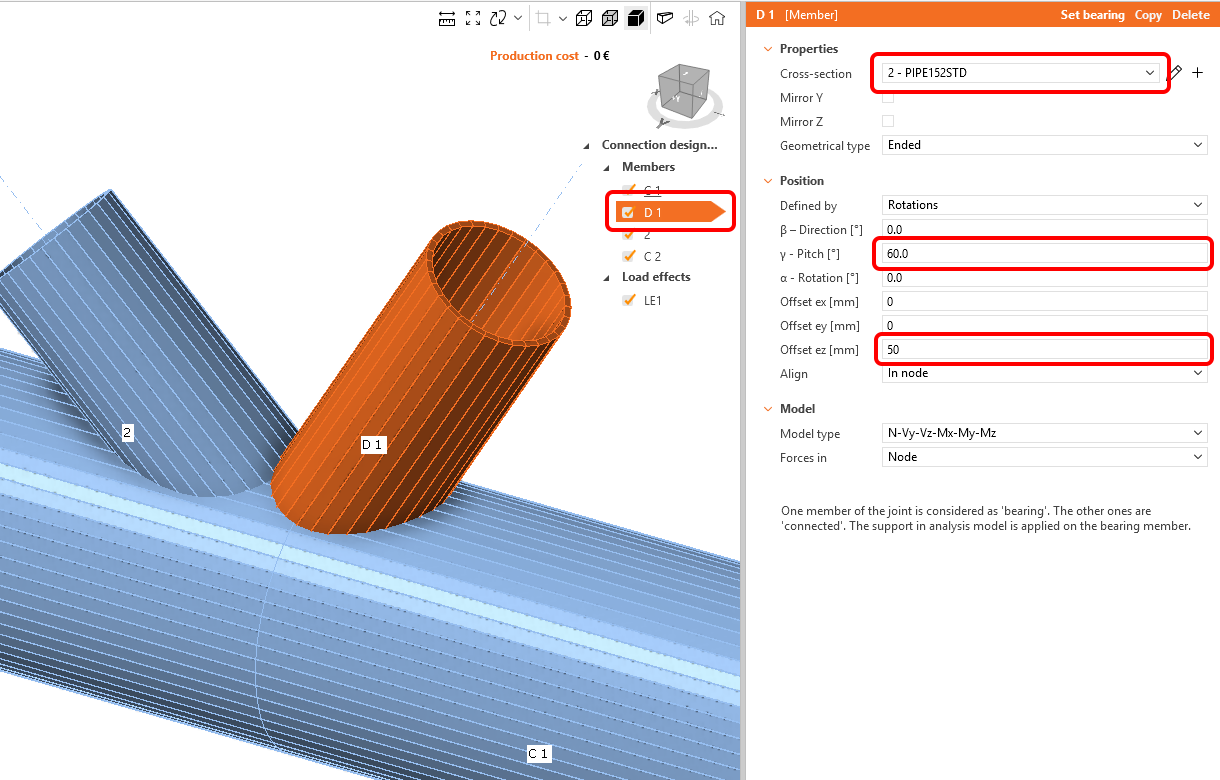Click the rotate view arrows icon
Screen dimensions: 1220x780
point(498,18)
